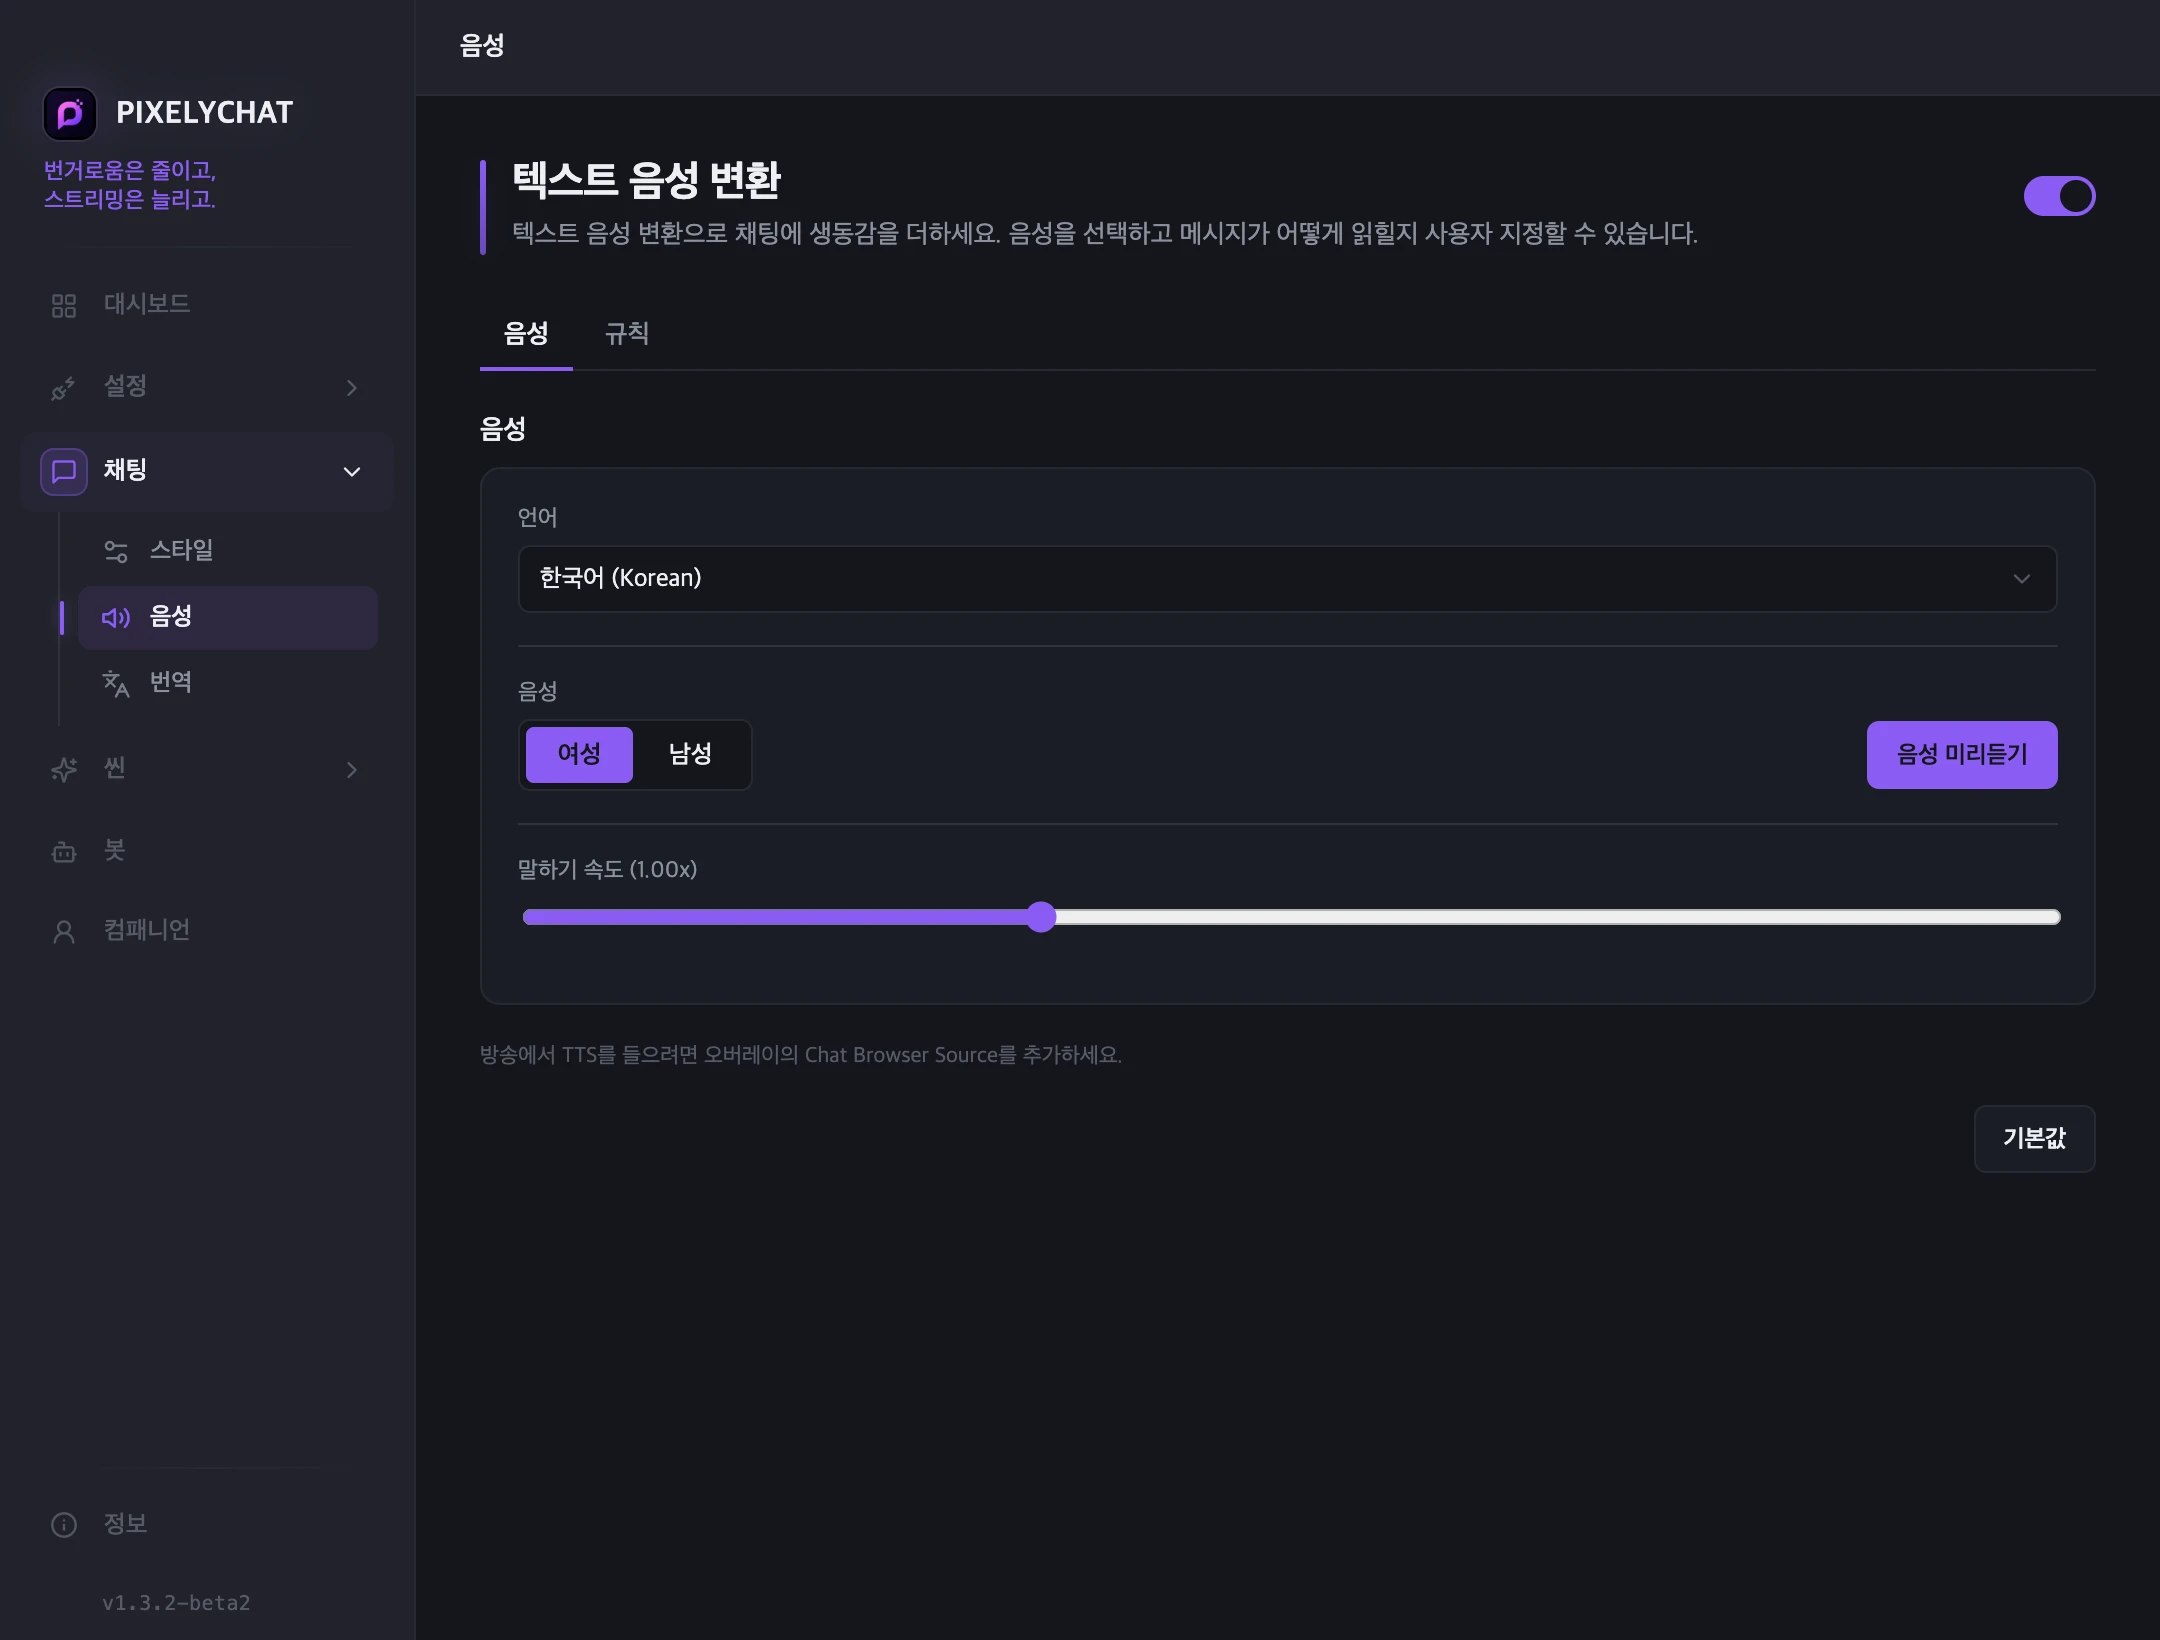Click the PIXELYCHAT brand title
2160x1640 pixels.
point(204,112)
